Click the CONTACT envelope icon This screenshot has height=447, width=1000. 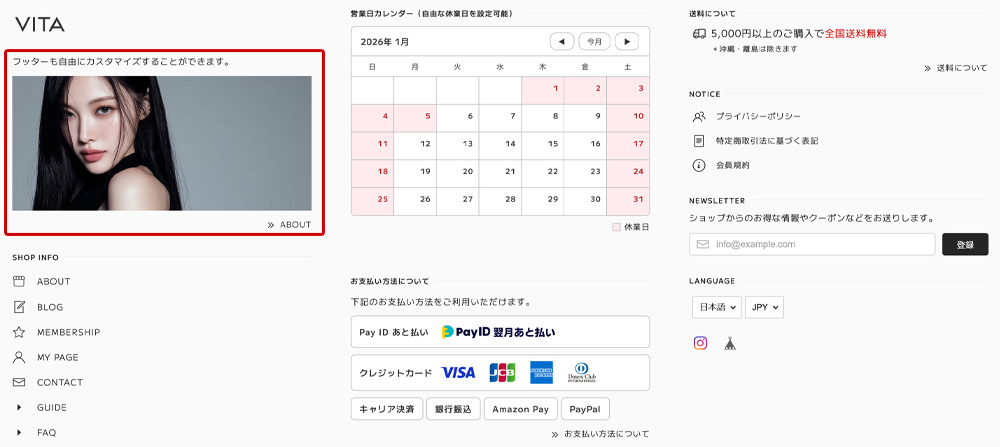[19, 382]
